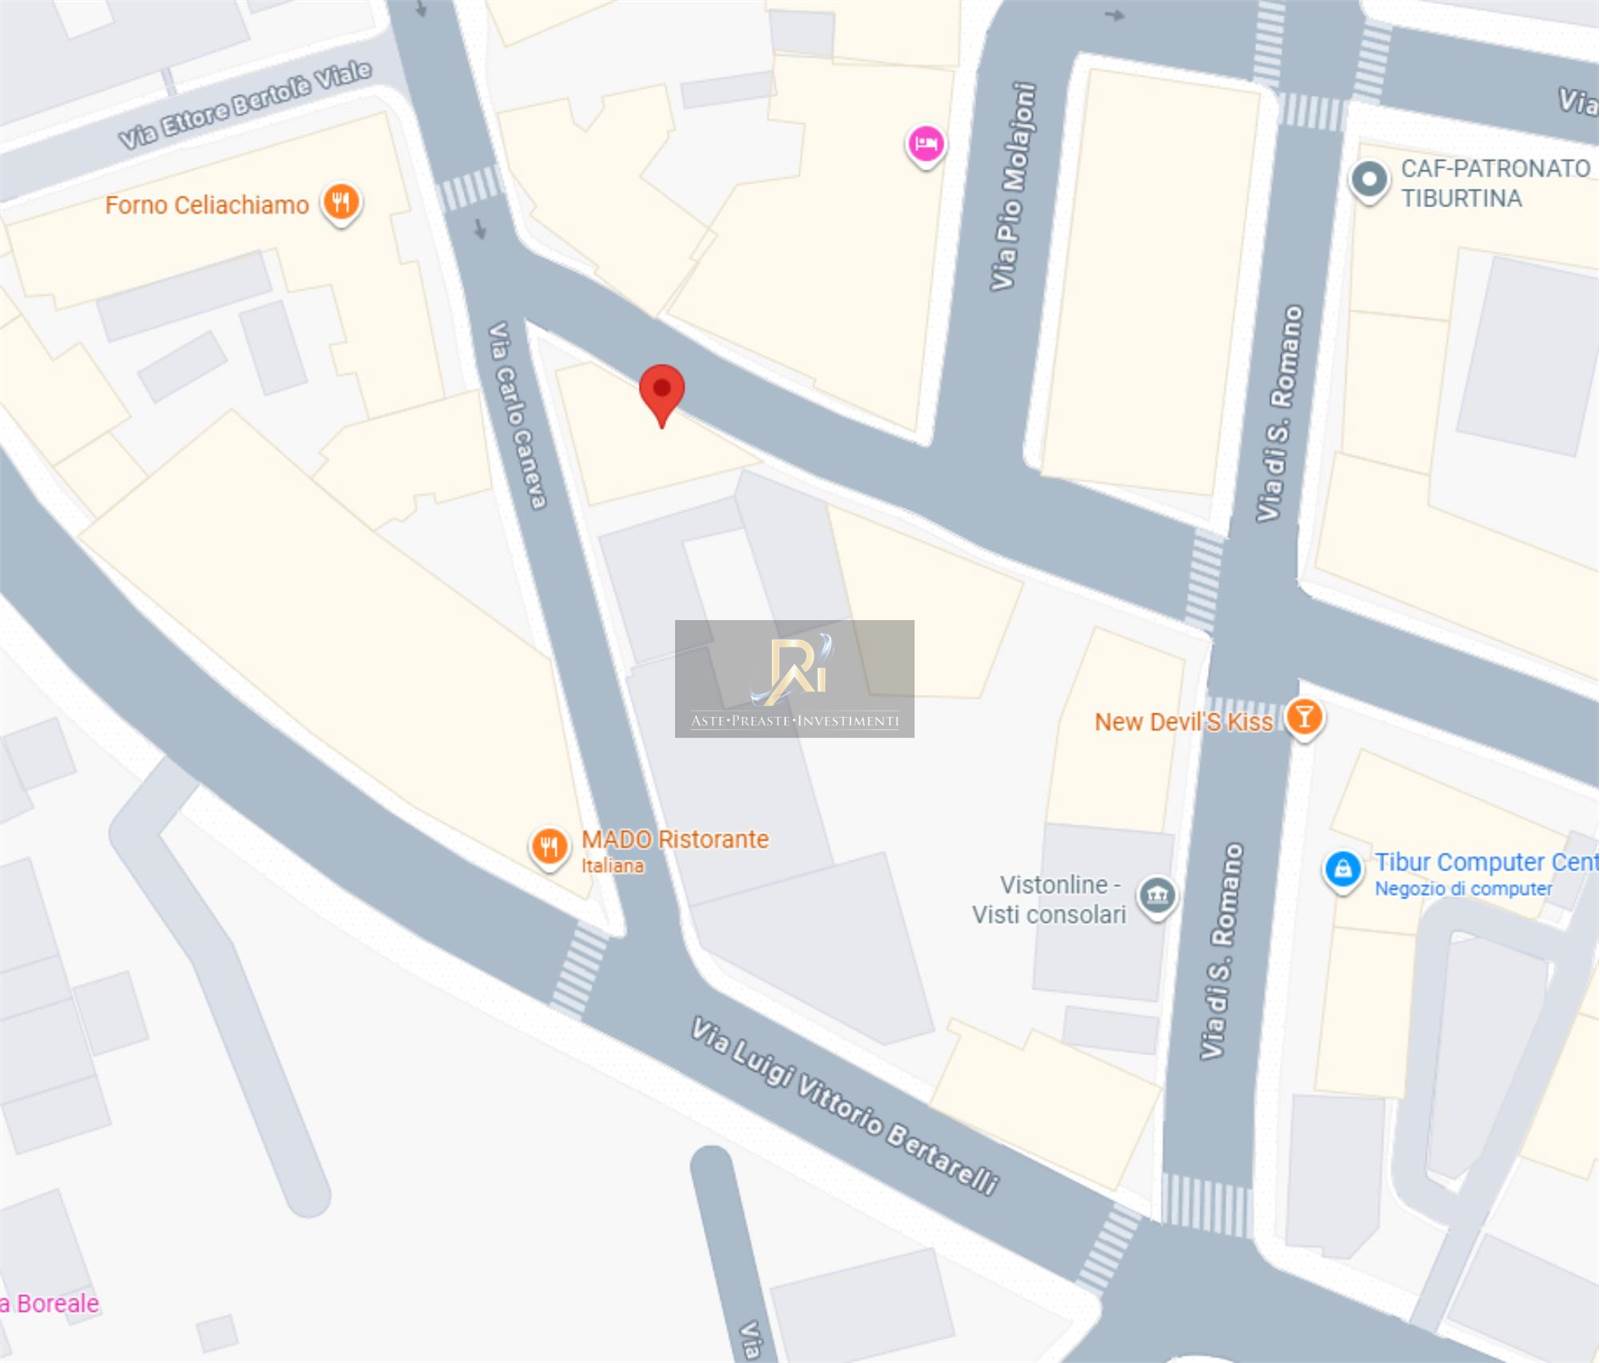Click Via Luigi Vittorio Bertarelli street name
Image resolution: width=1600 pixels, height=1363 pixels.
click(845, 1106)
